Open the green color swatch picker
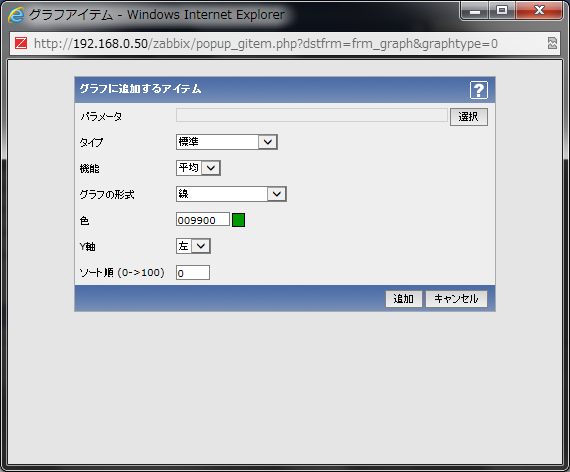Screen dimensions: 570x472 coord(238,220)
